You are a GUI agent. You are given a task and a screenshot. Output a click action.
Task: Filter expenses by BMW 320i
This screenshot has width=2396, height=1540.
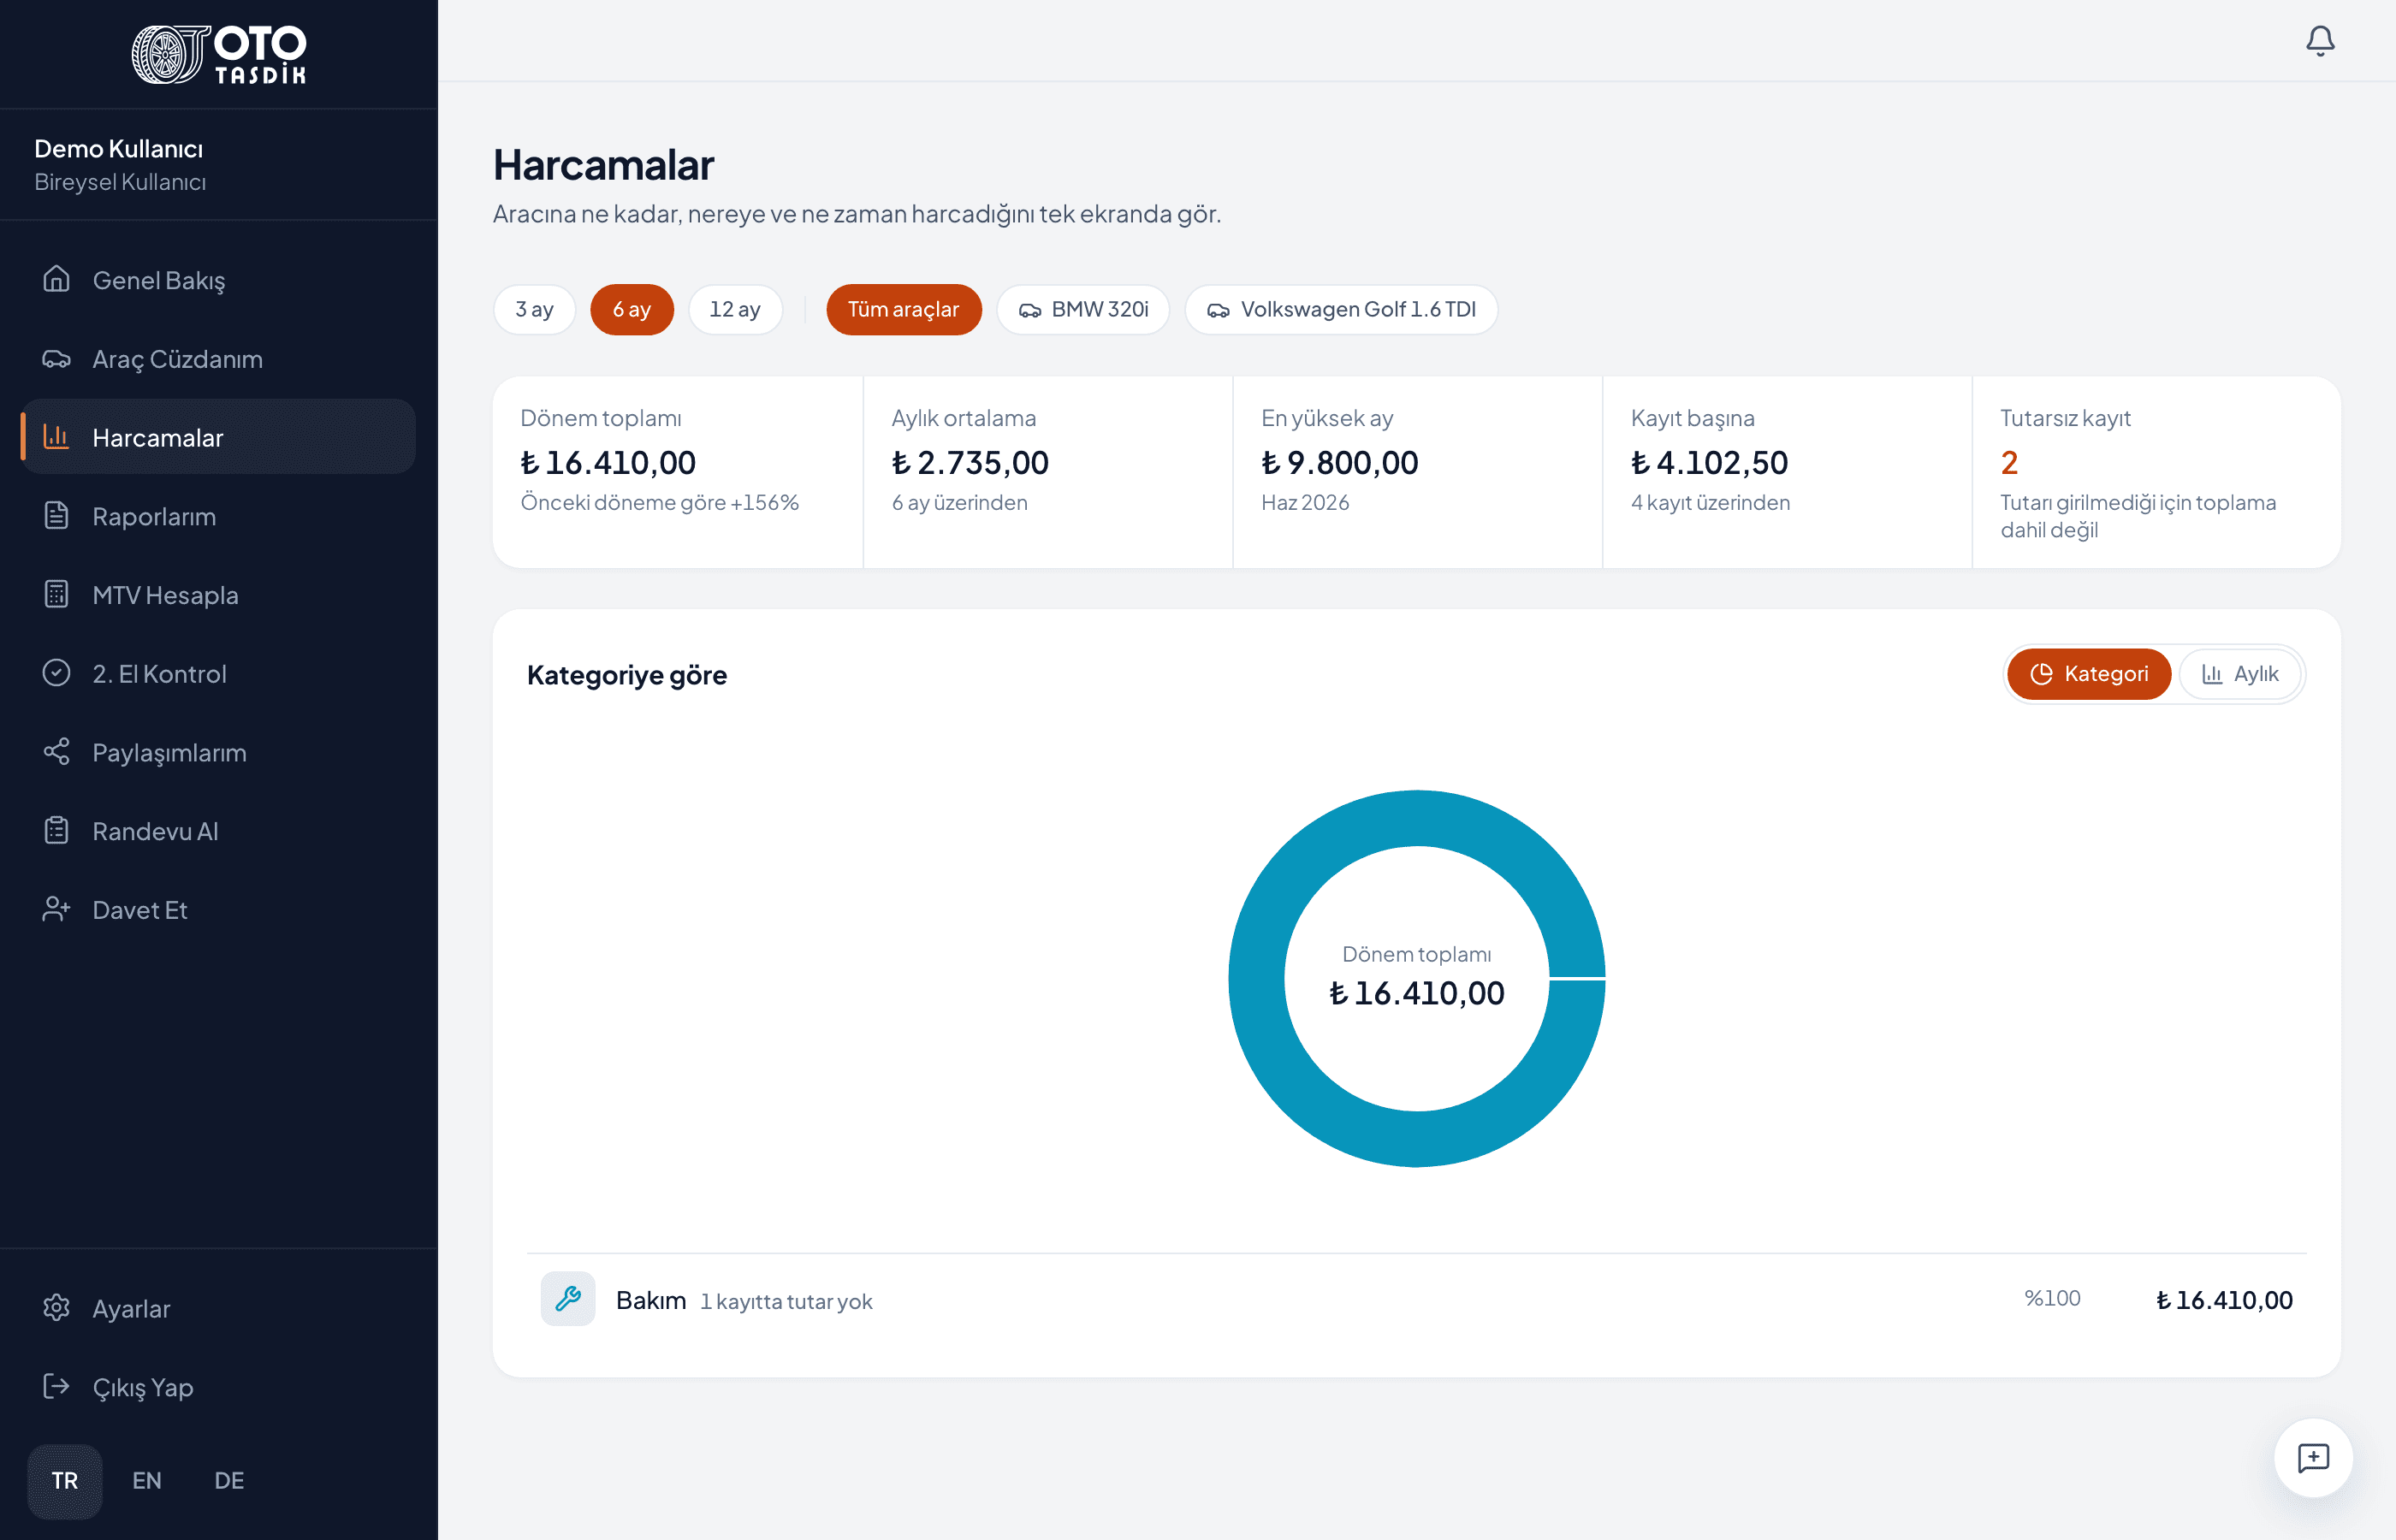coord(1083,309)
